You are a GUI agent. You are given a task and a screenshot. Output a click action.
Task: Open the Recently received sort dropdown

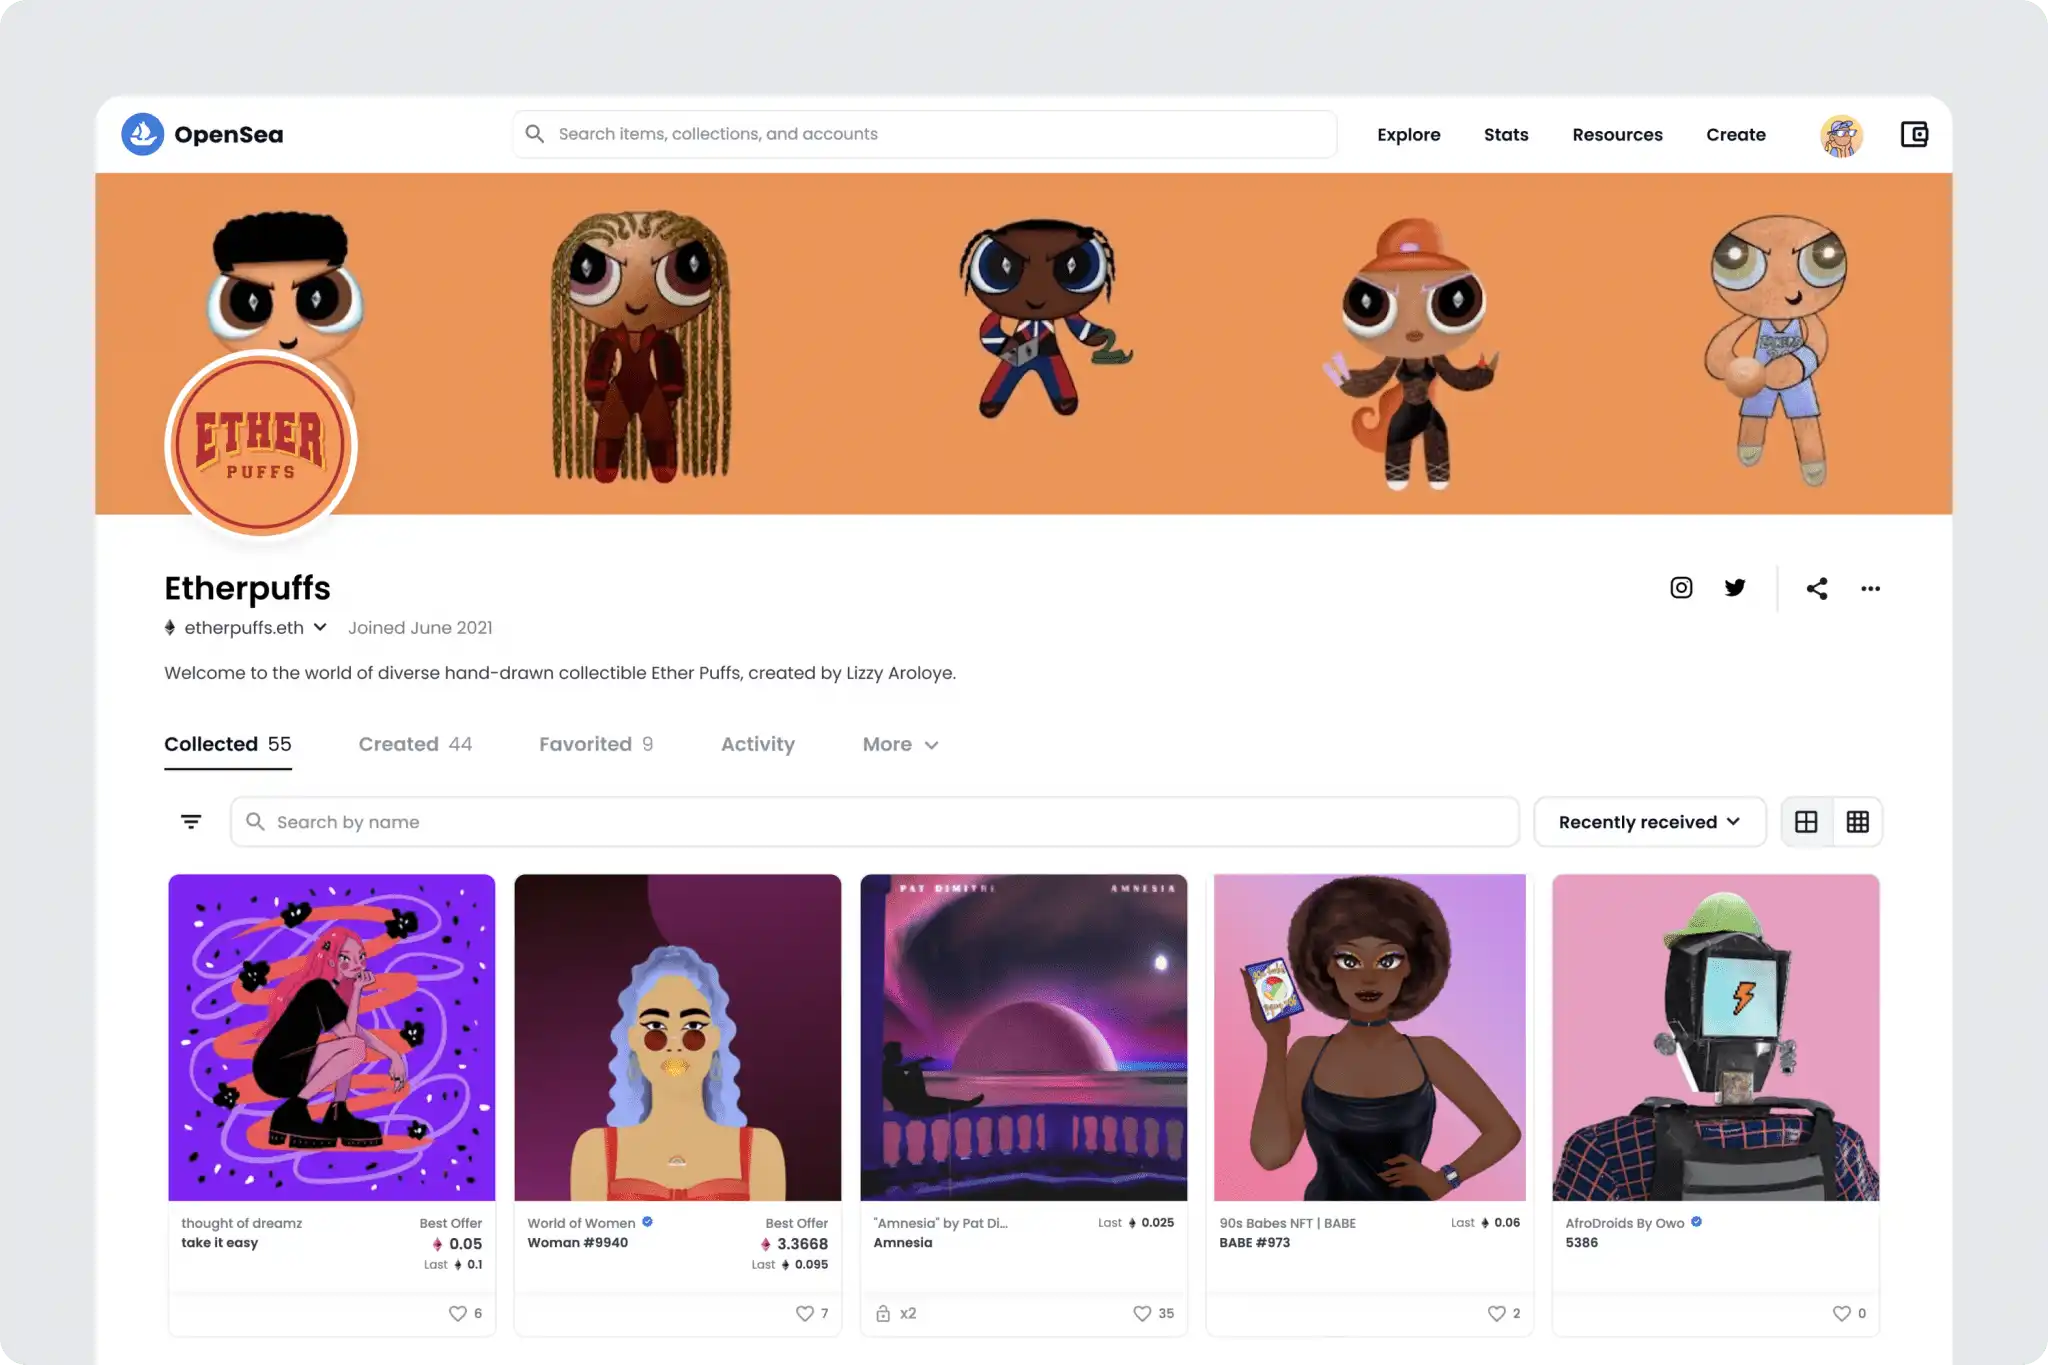[x=1649, y=821]
